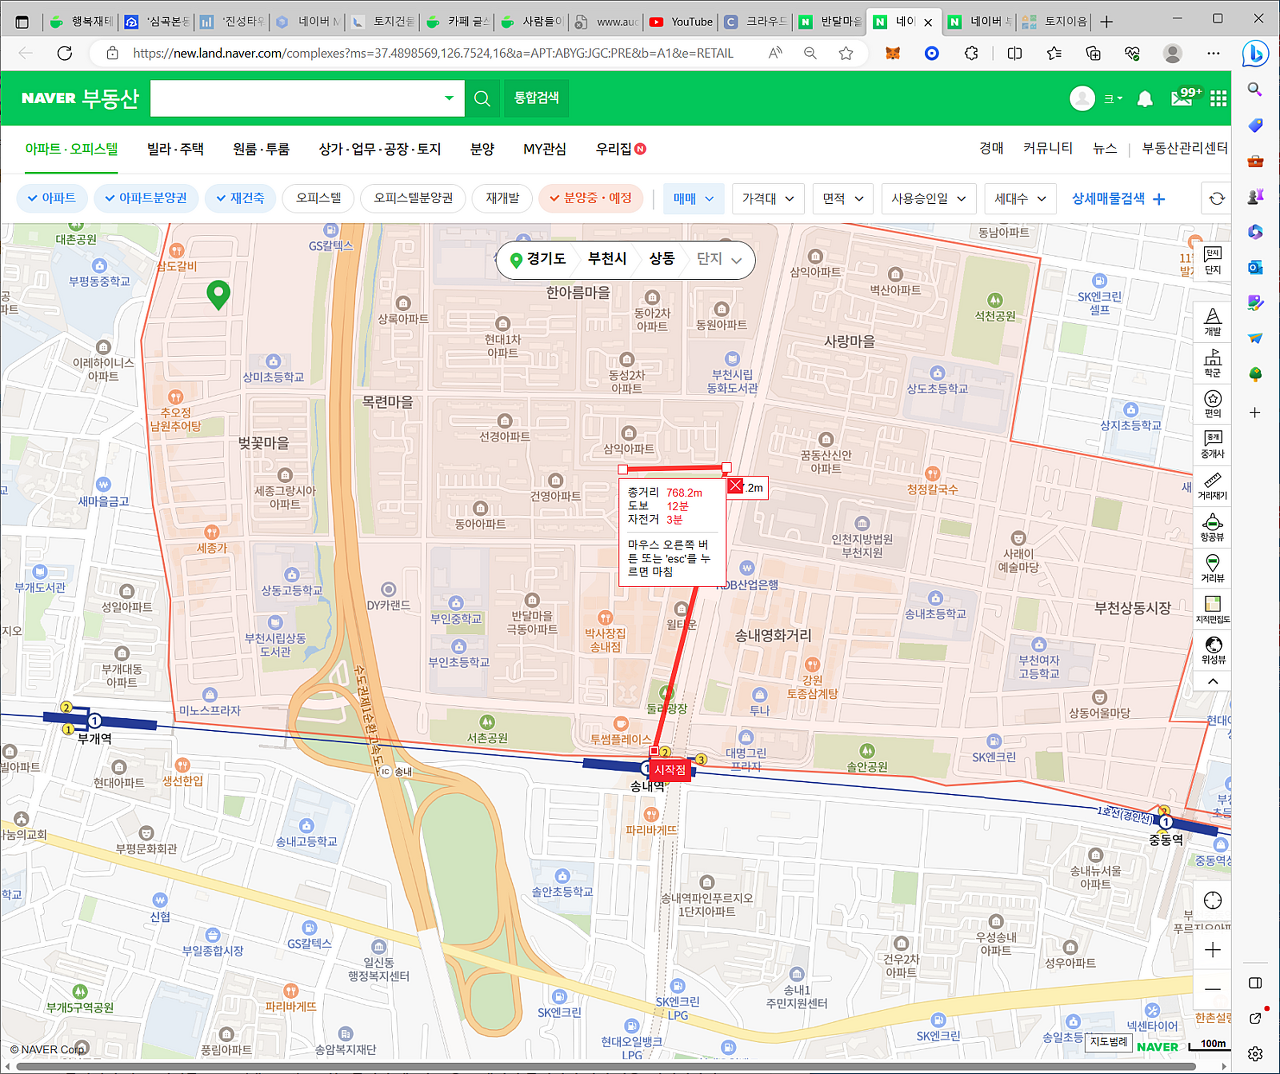This screenshot has width=1280, height=1074.
Task: Toggle the 재건축 filter
Action: coord(240,198)
